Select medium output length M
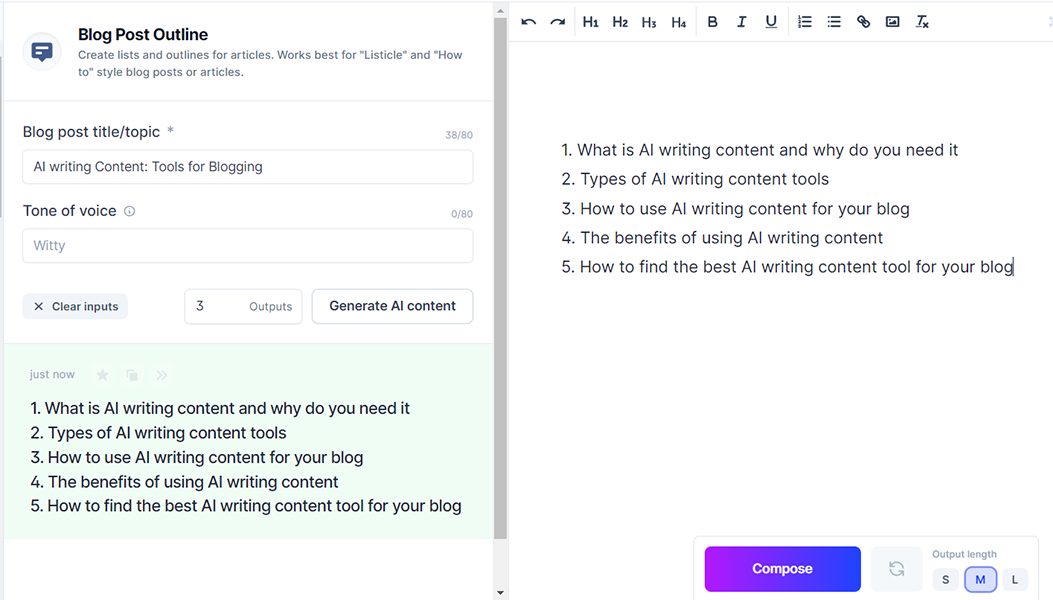 pyautogui.click(x=980, y=580)
